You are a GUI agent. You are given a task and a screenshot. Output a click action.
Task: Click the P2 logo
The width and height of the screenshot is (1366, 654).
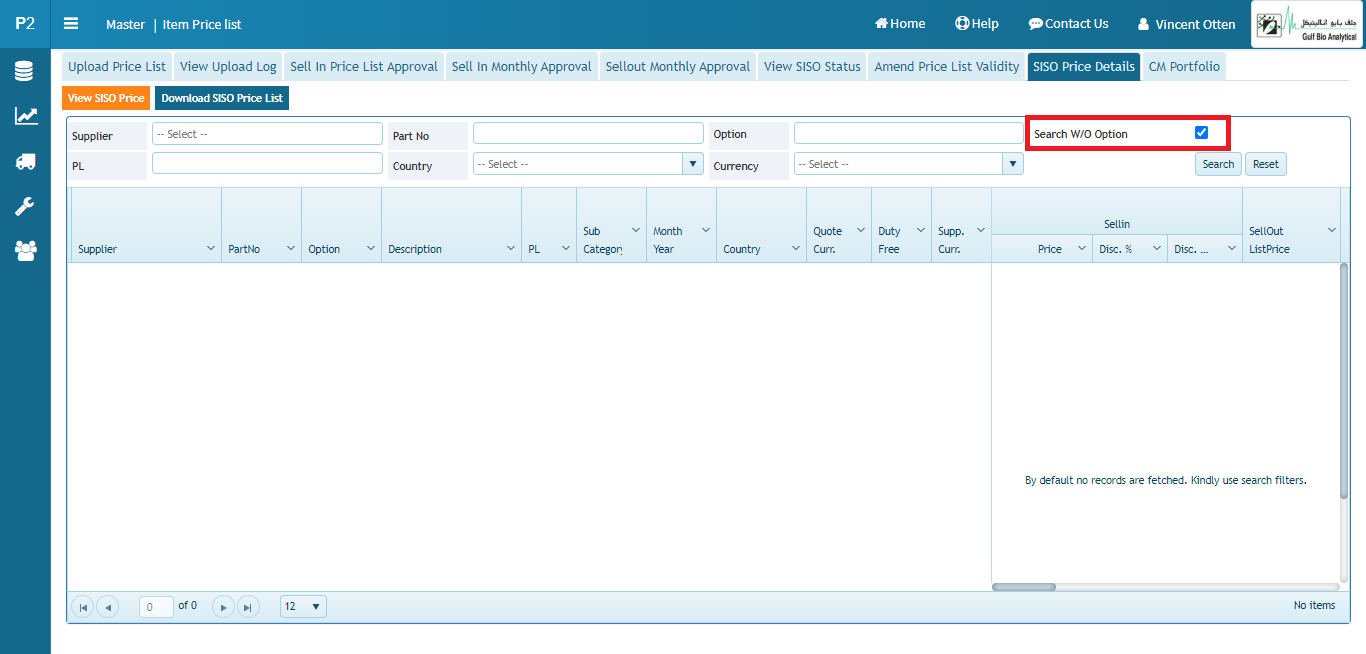coord(25,24)
